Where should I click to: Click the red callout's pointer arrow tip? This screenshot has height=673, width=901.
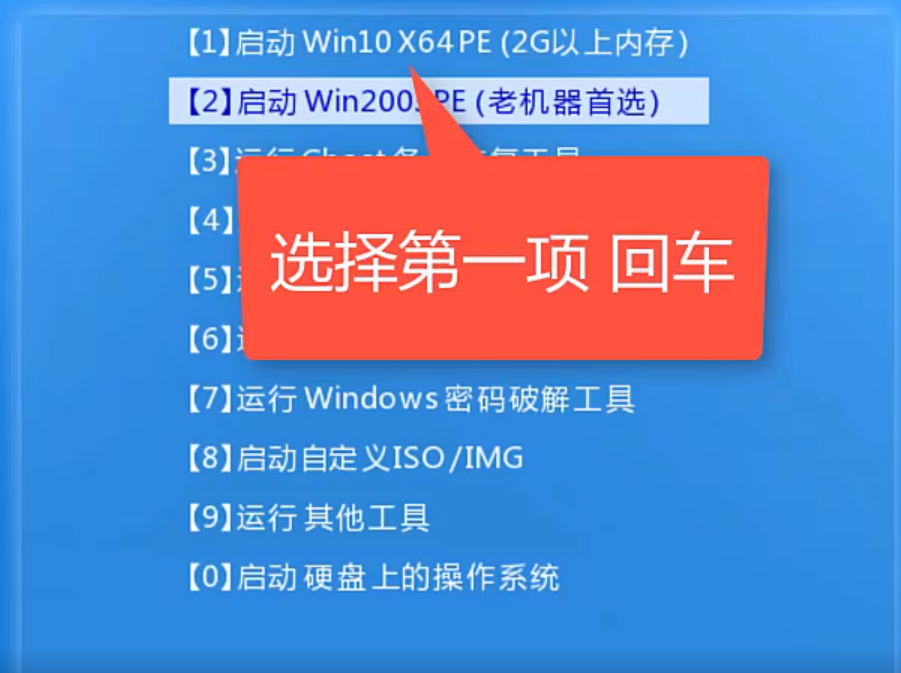click(x=411, y=69)
